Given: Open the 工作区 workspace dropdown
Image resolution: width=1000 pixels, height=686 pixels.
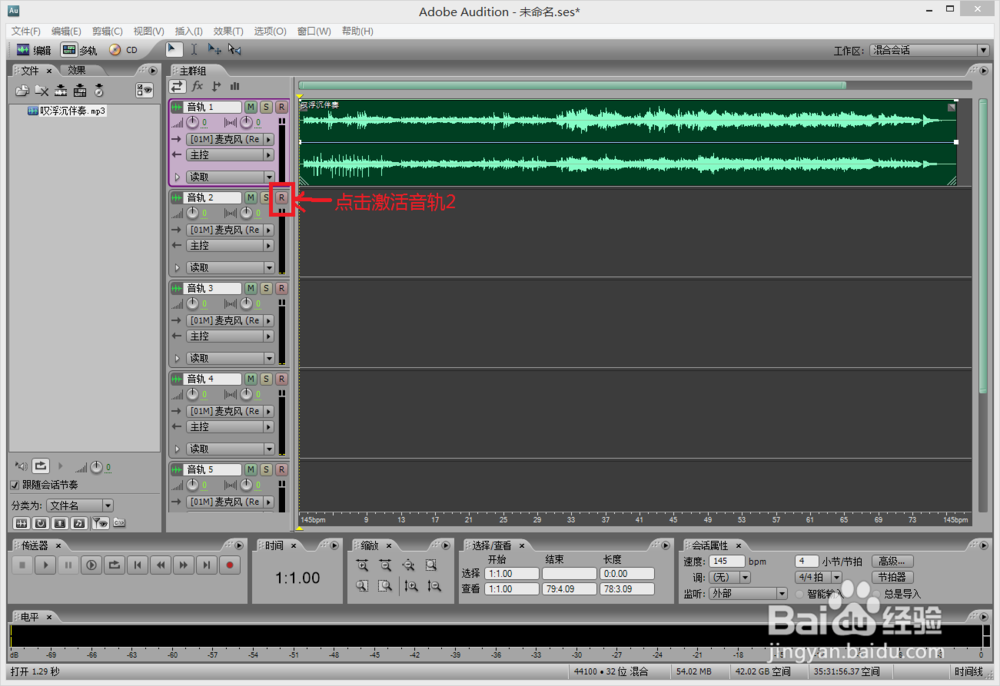Looking at the screenshot, I should click(930, 50).
